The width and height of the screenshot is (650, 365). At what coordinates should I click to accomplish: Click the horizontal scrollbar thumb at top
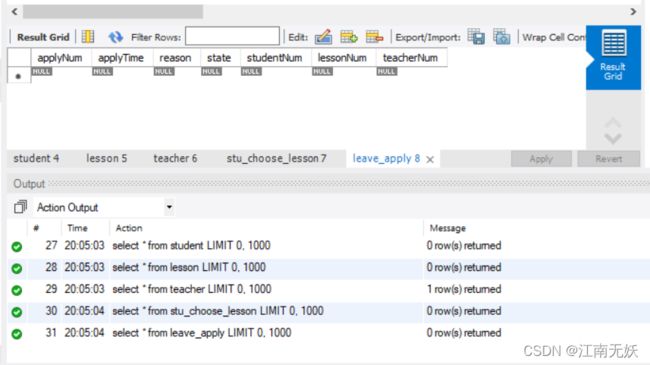(x=113, y=12)
